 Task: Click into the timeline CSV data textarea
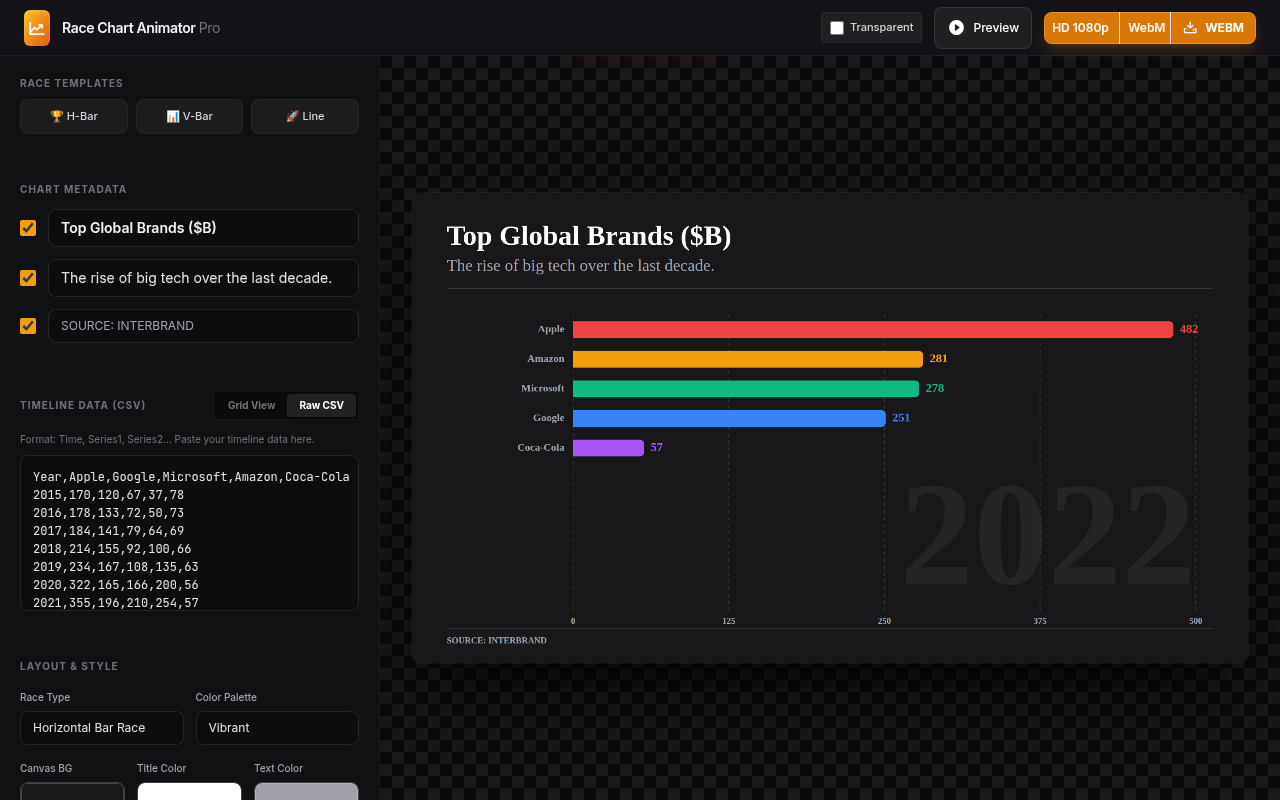(x=189, y=533)
